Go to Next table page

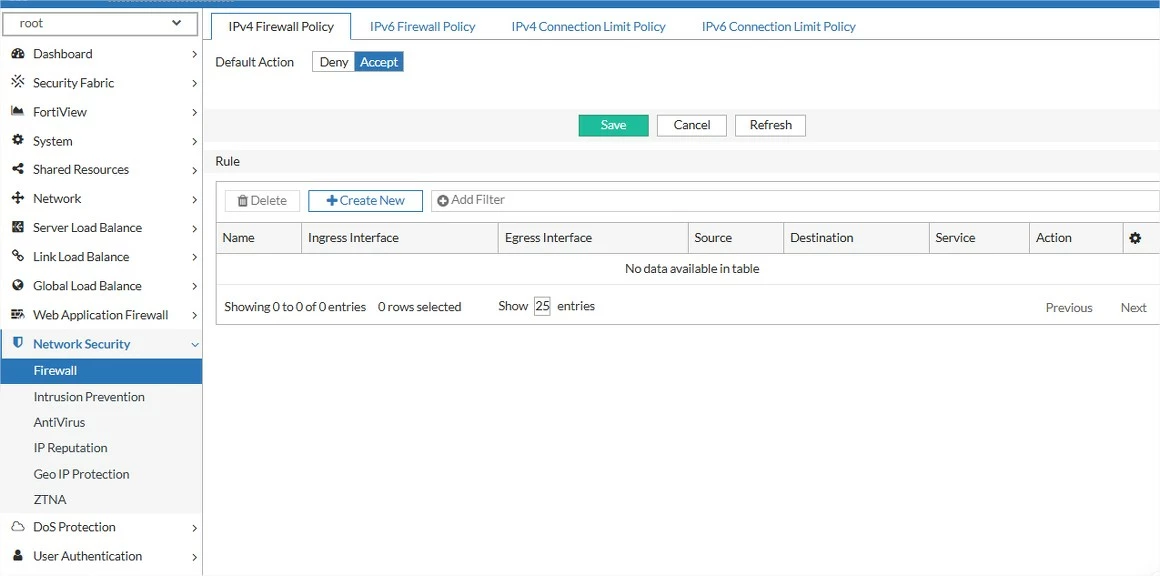tap(1133, 308)
